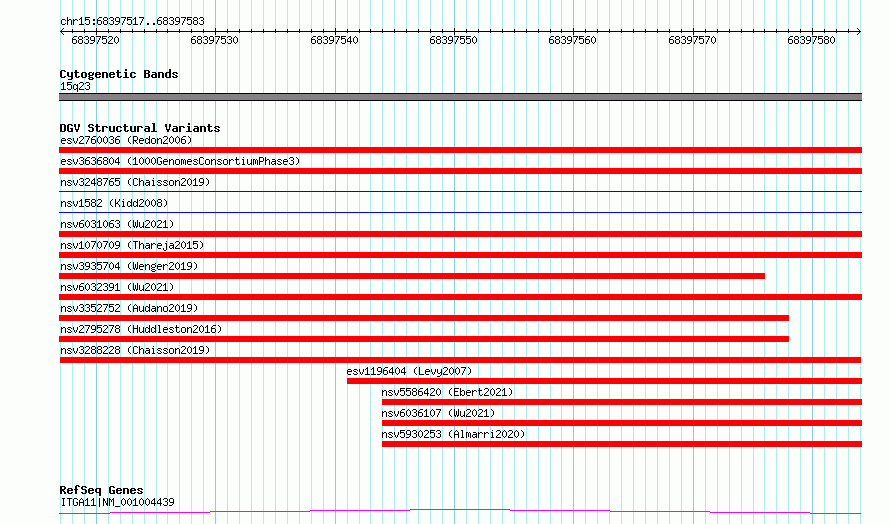This screenshot has width=890, height=524.
Task: Click ruler position 68397550
Action: (x=454, y=40)
